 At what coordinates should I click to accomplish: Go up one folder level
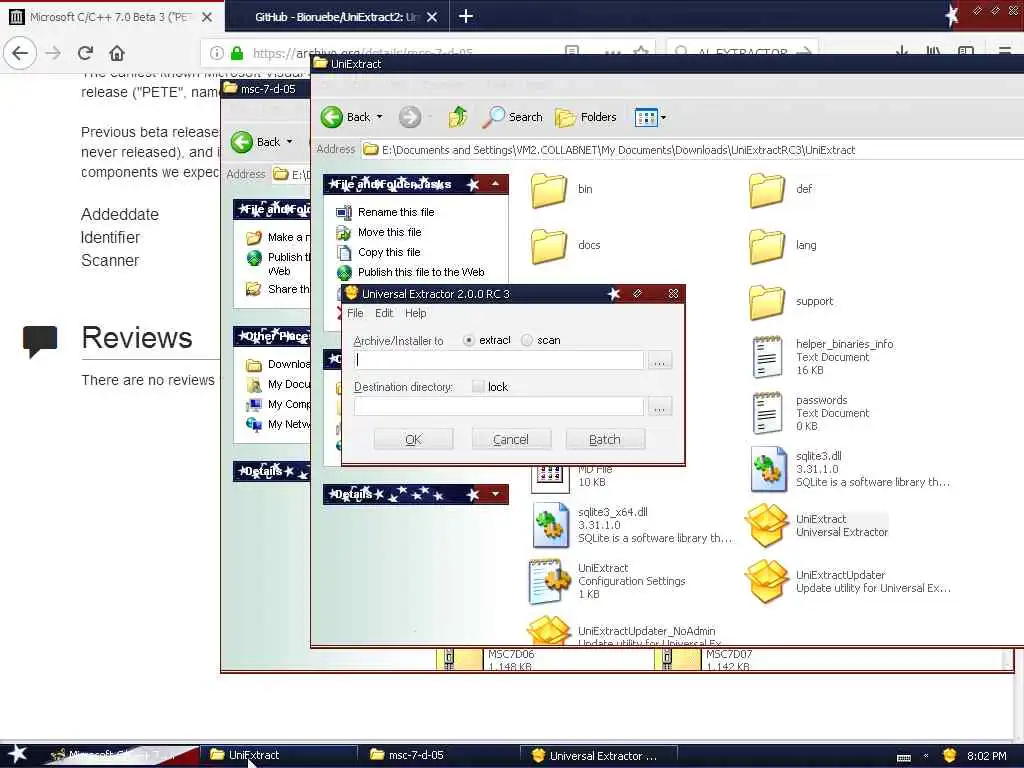(x=458, y=117)
